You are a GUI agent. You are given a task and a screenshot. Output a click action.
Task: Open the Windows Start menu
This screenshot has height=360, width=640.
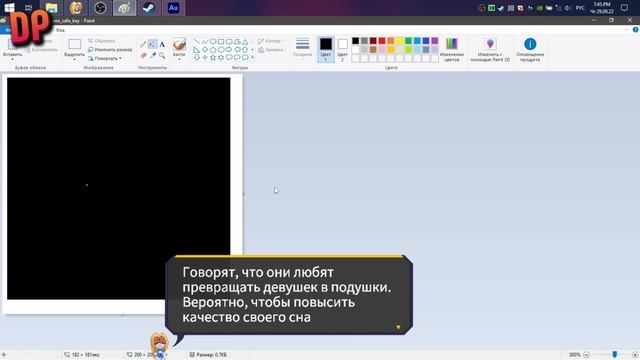pyautogui.click(x=9, y=8)
